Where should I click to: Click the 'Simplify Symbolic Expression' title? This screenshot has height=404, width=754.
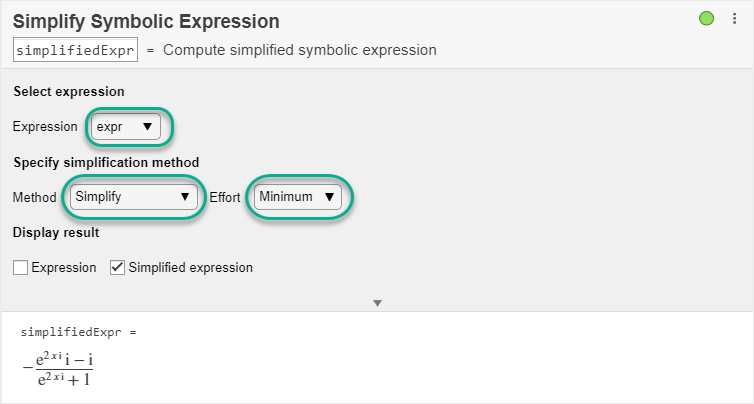click(x=146, y=21)
